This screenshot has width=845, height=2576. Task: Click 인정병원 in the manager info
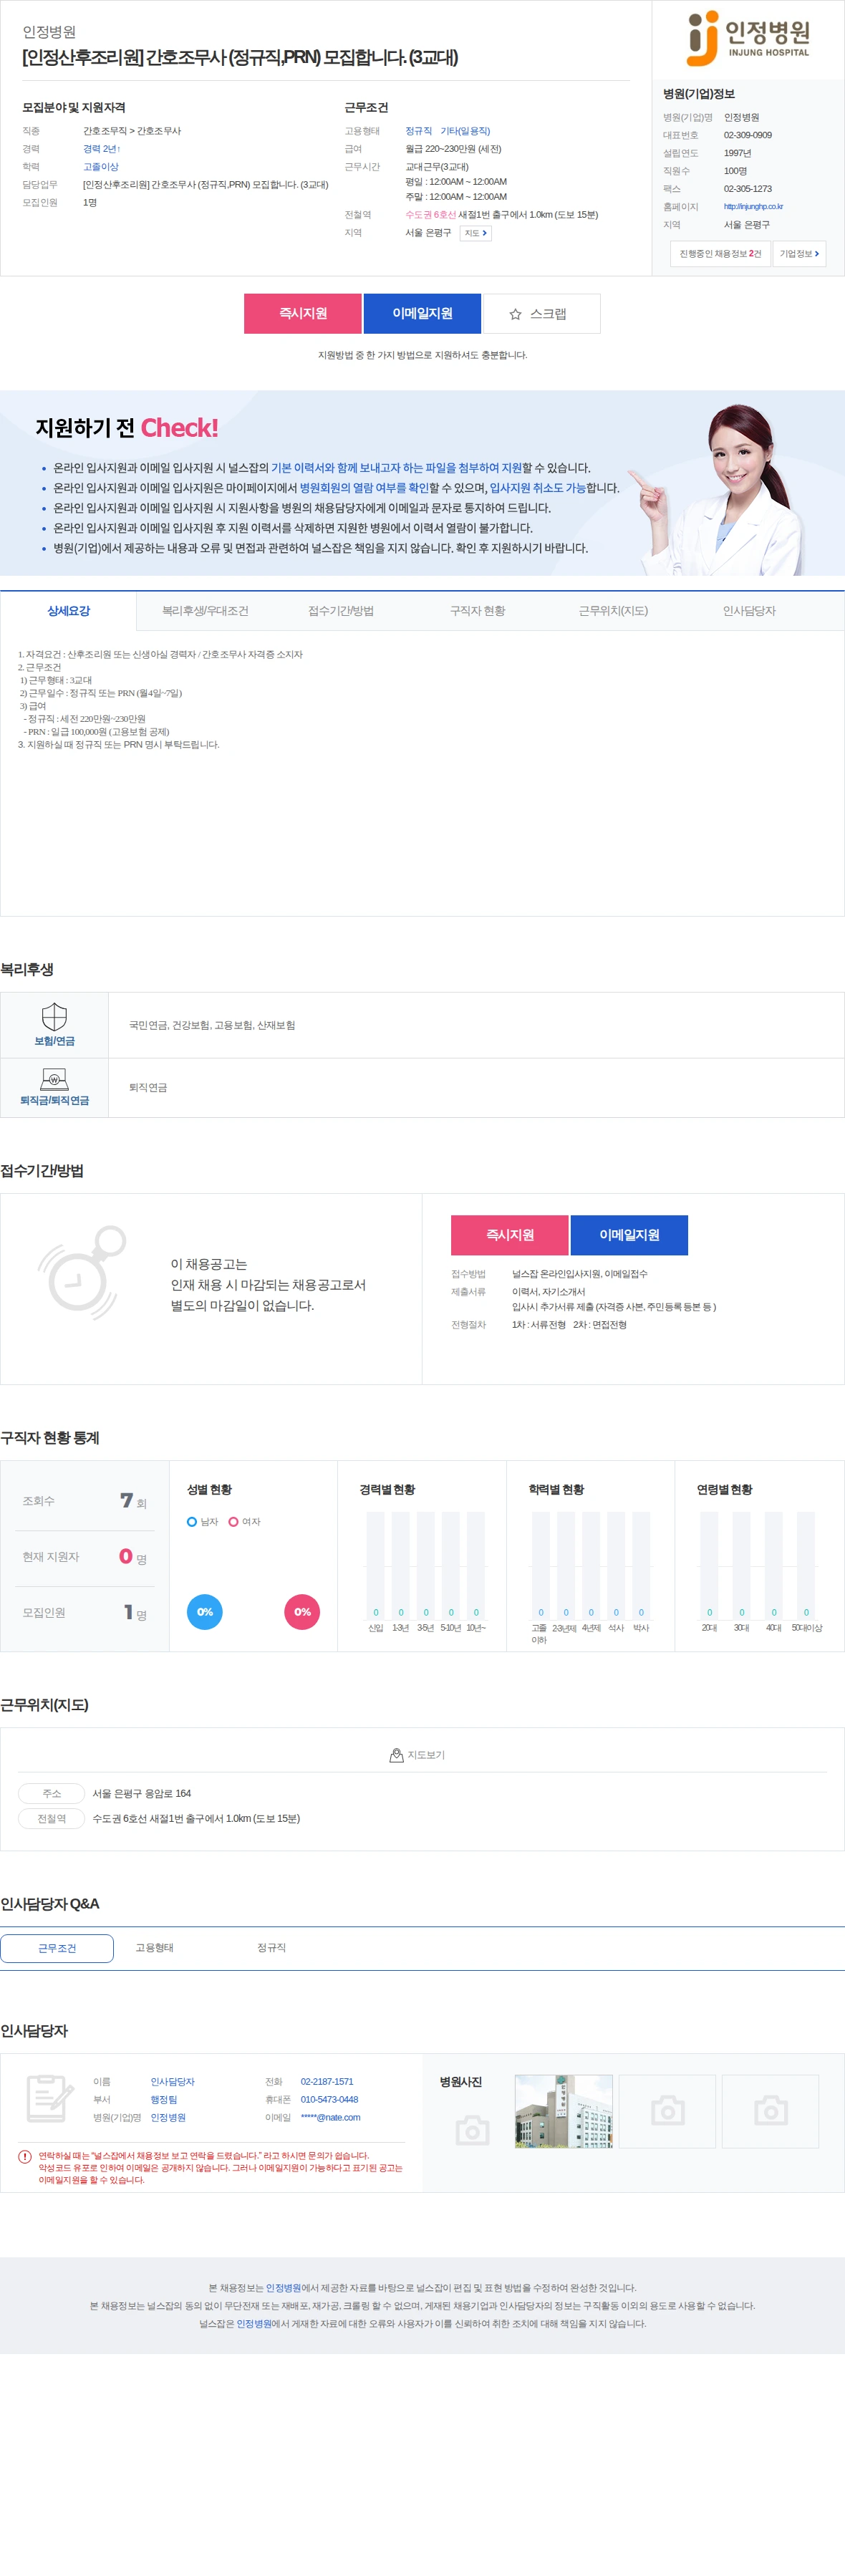(168, 2117)
